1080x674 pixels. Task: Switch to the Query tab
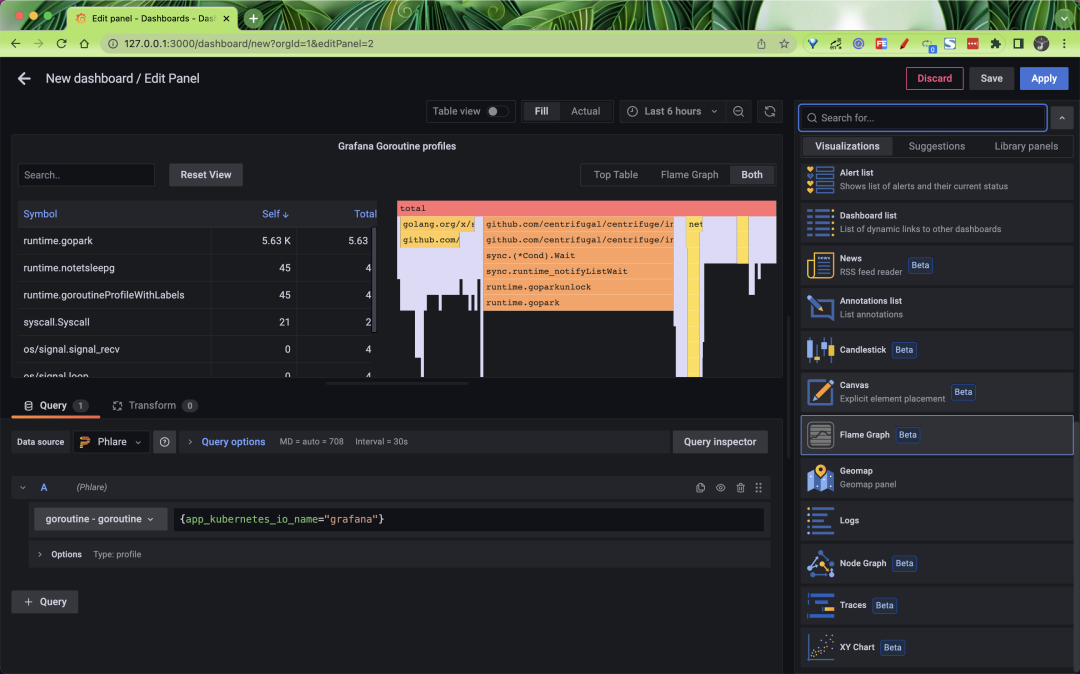(x=55, y=406)
